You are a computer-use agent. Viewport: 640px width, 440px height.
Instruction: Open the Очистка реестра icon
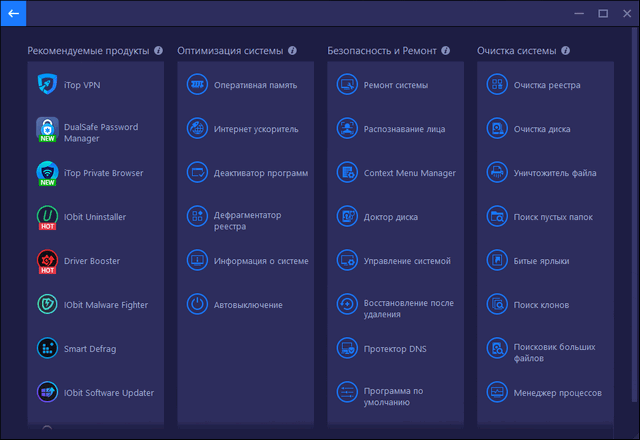click(497, 84)
